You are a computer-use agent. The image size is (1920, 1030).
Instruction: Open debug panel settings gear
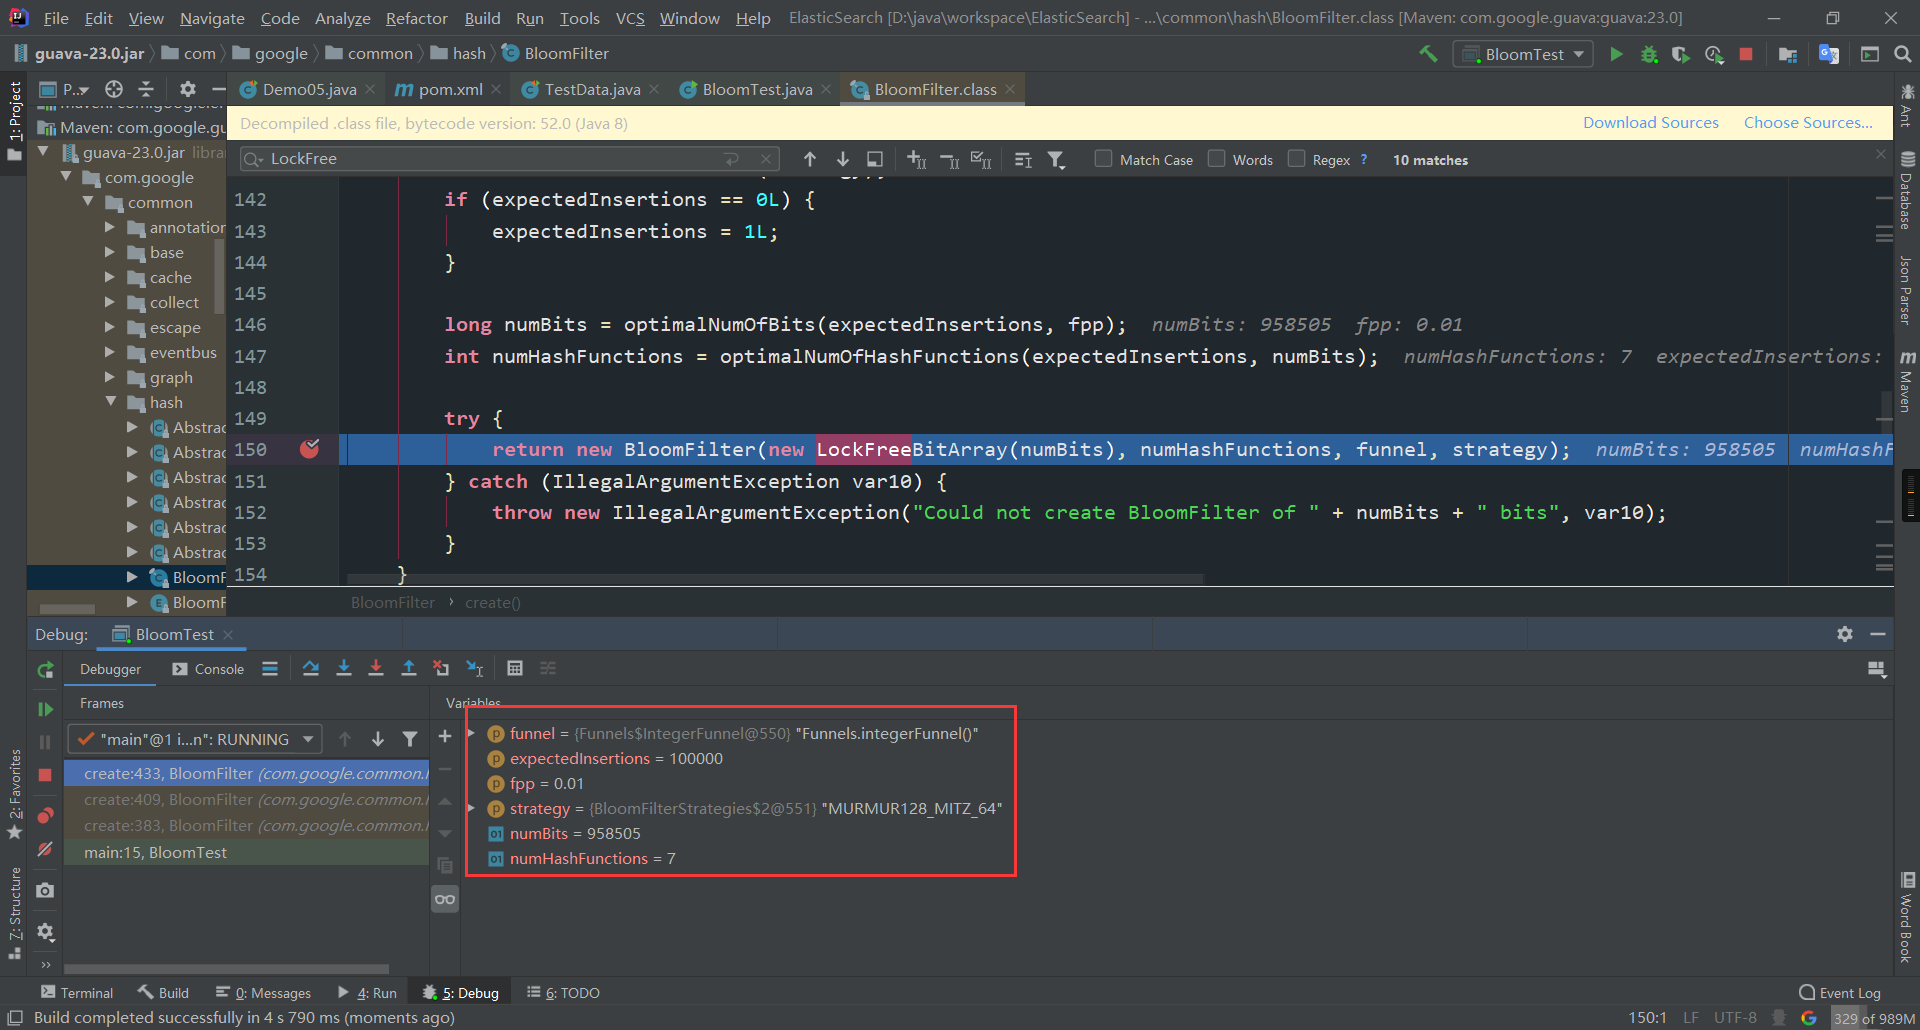[x=1845, y=634]
